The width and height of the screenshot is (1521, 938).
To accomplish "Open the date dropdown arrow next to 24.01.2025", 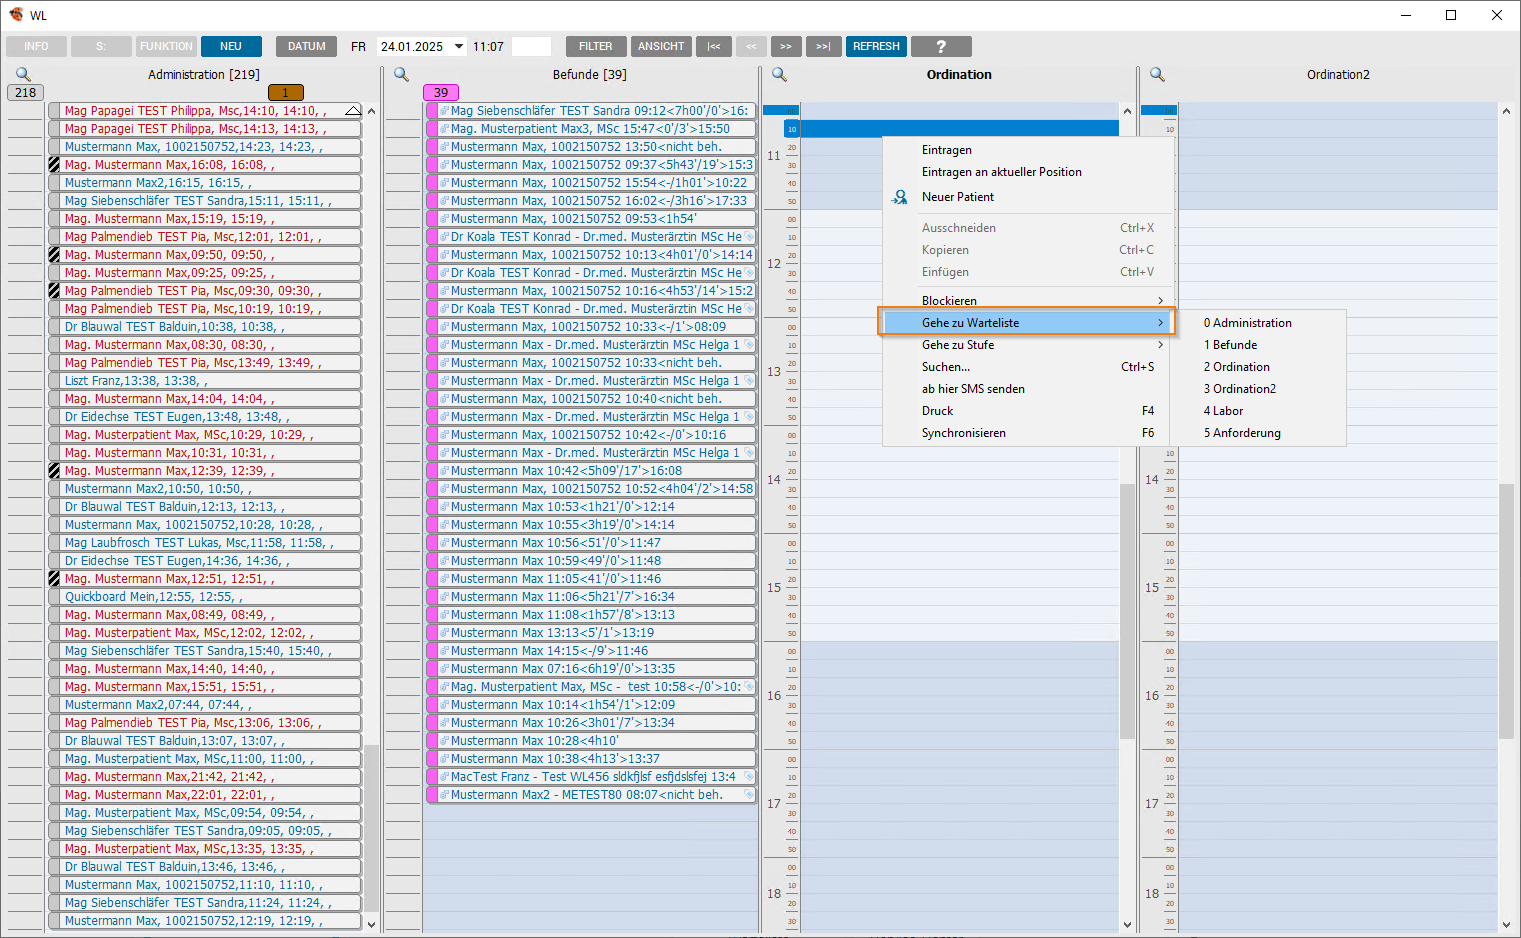I will tap(459, 46).
